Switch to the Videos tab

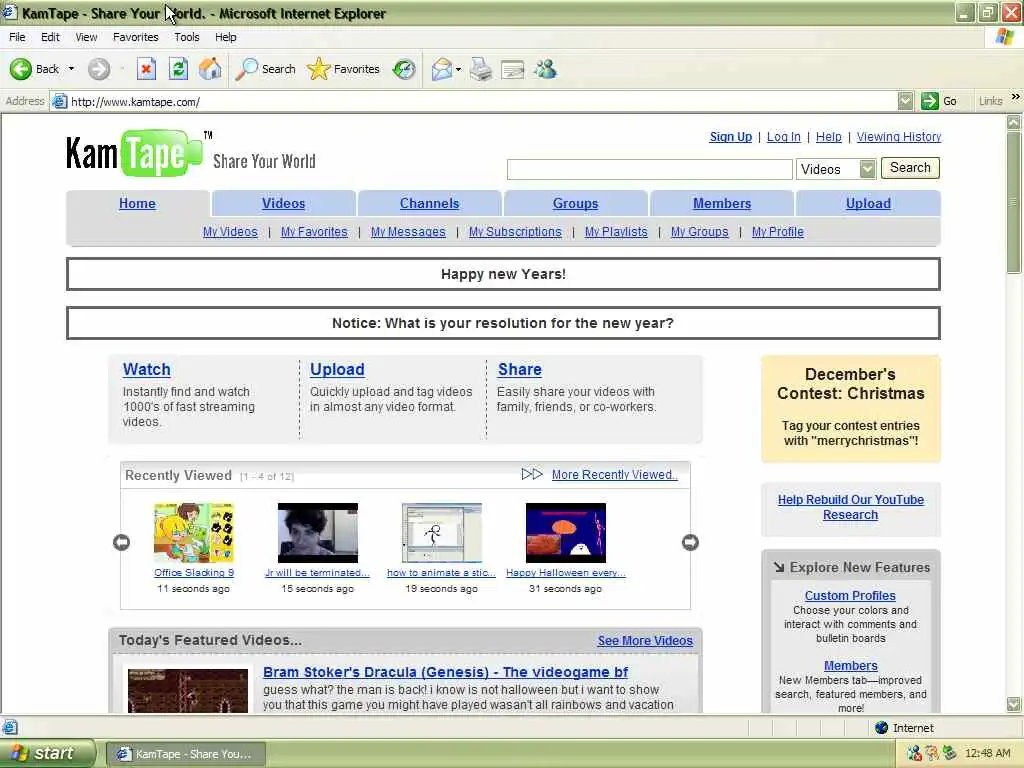283,203
